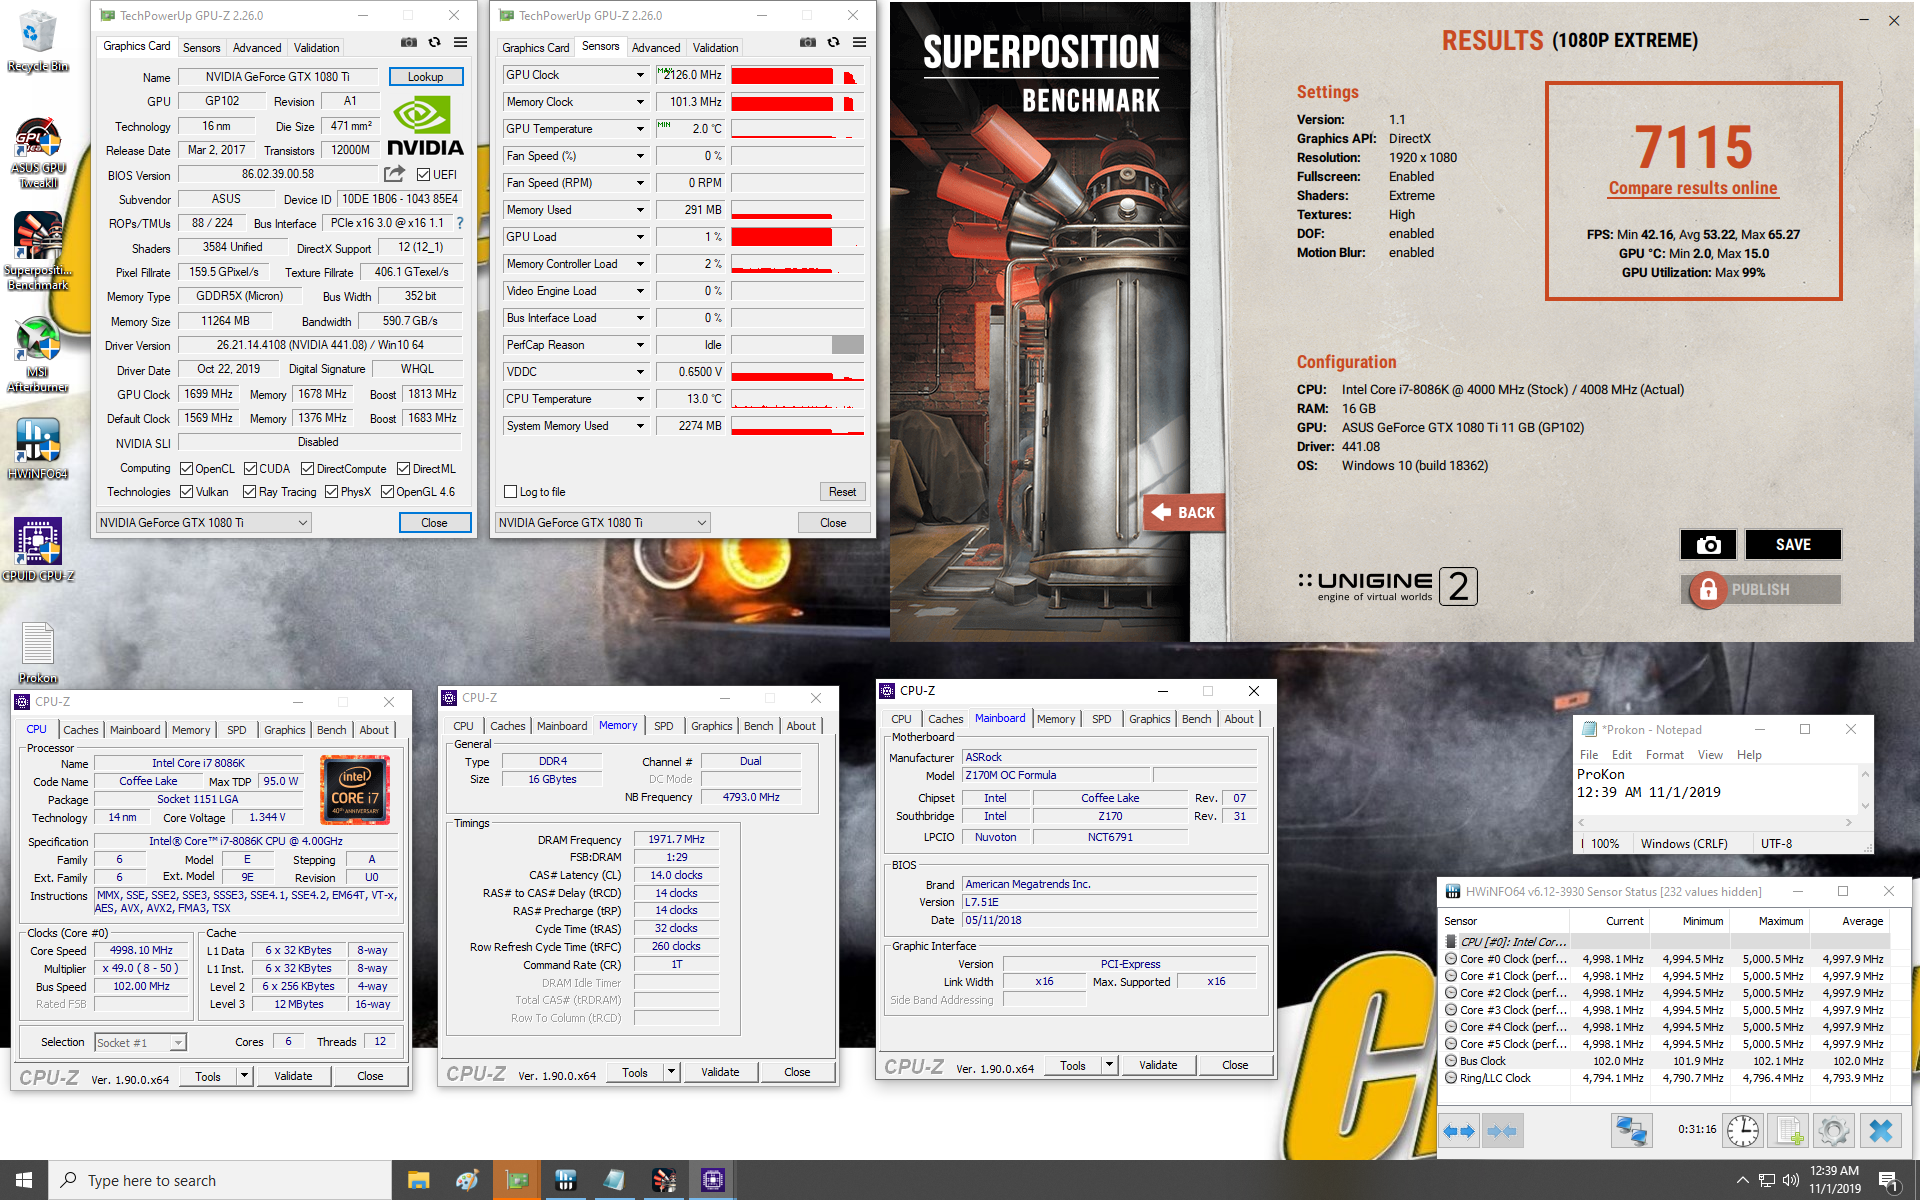This screenshot has width=1920, height=1200.
Task: Toggle the Ray Tracing checkbox
Action: (250, 492)
